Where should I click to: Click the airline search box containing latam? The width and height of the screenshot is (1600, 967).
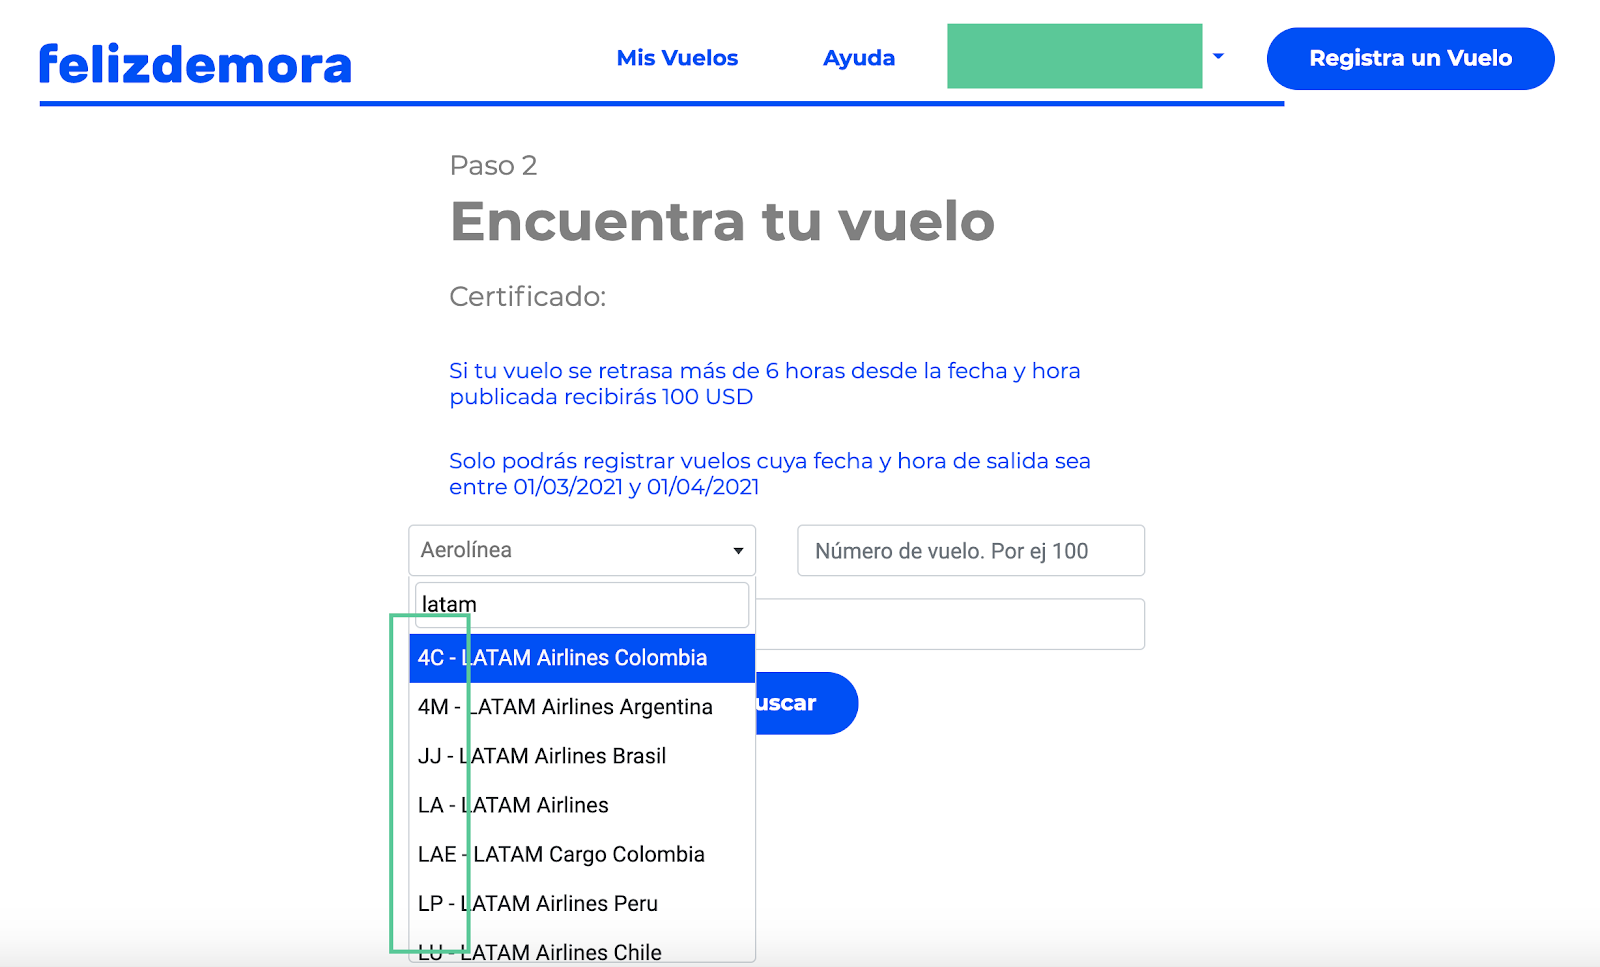click(x=582, y=604)
